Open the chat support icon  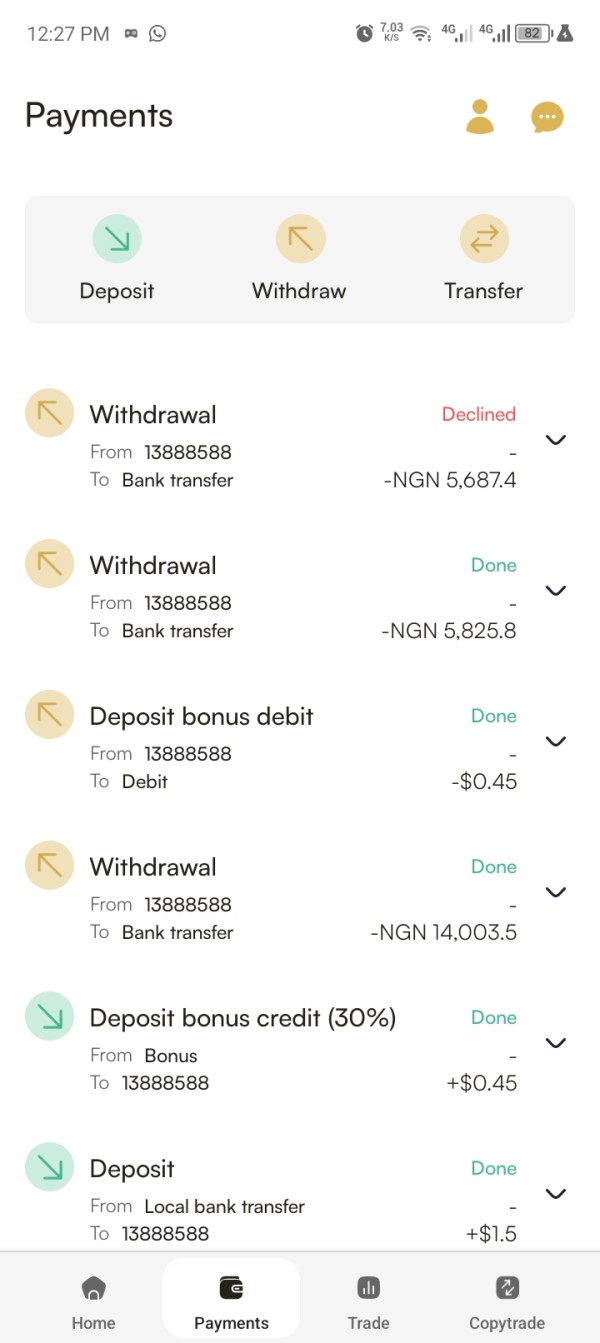coord(547,117)
